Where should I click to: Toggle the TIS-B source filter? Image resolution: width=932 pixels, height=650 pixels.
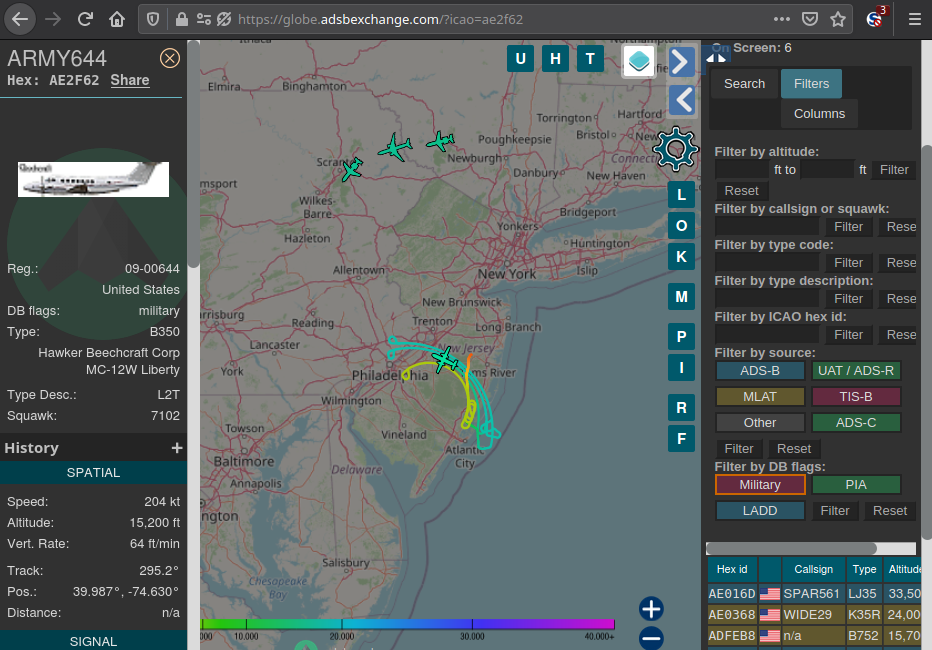tap(856, 397)
